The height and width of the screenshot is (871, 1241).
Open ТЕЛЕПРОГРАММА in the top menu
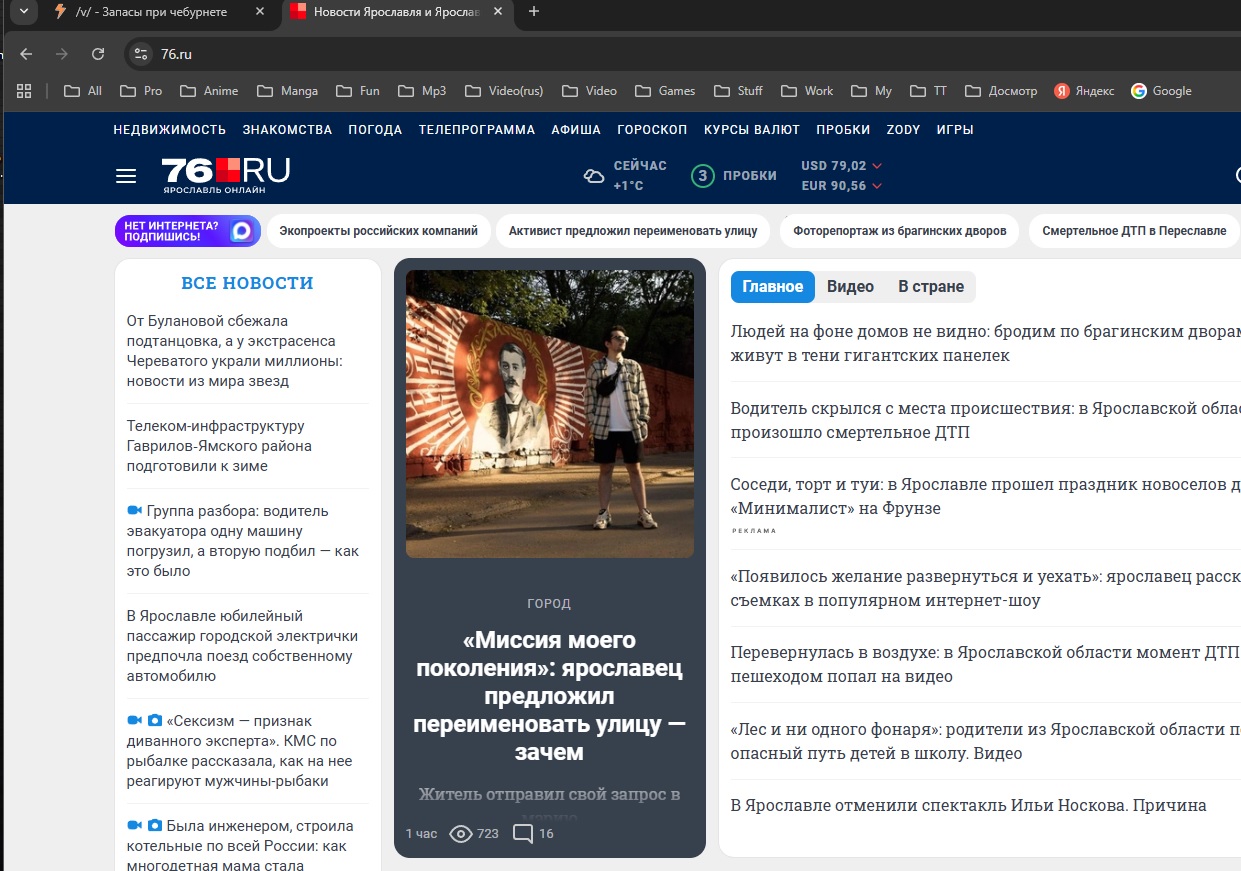click(477, 130)
